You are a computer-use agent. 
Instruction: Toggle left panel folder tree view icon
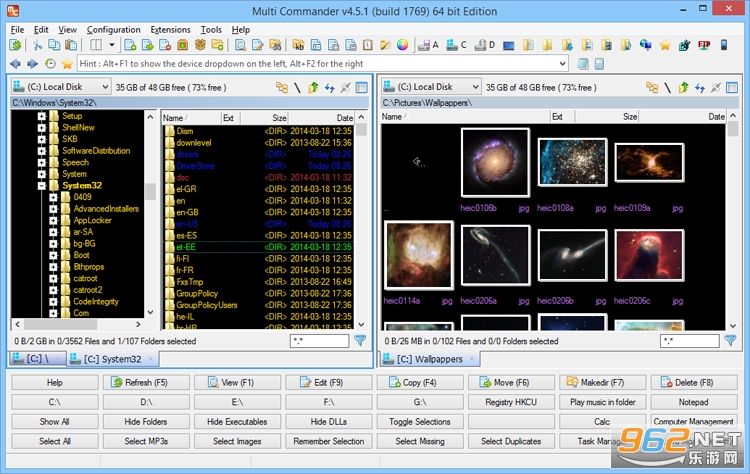tap(282, 88)
